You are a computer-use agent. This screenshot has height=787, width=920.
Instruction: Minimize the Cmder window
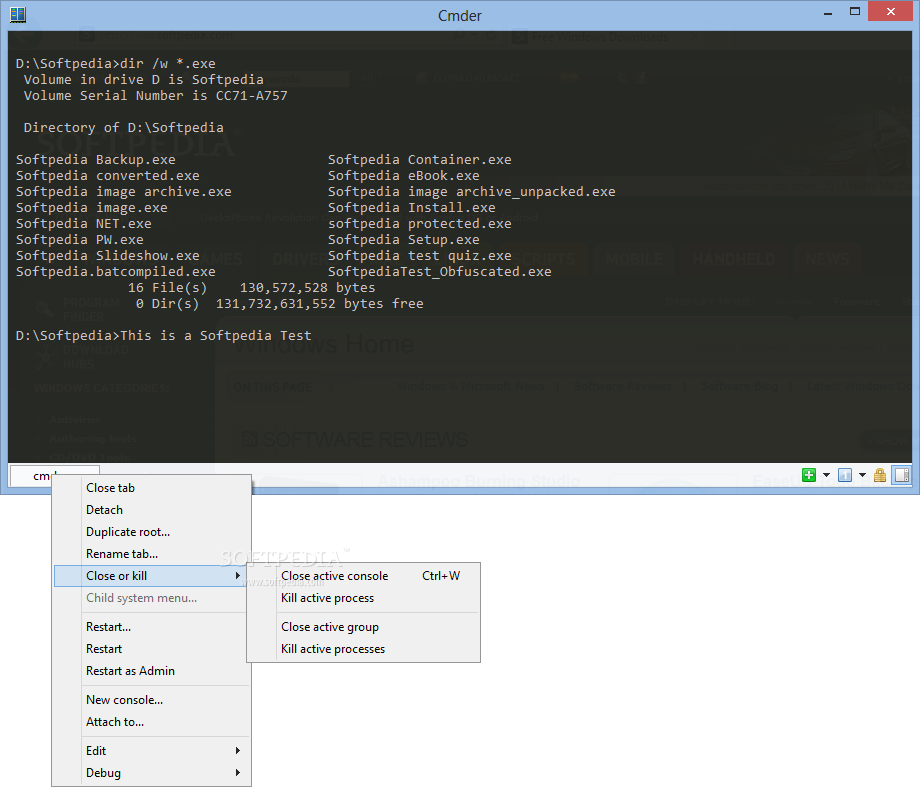[x=828, y=13]
